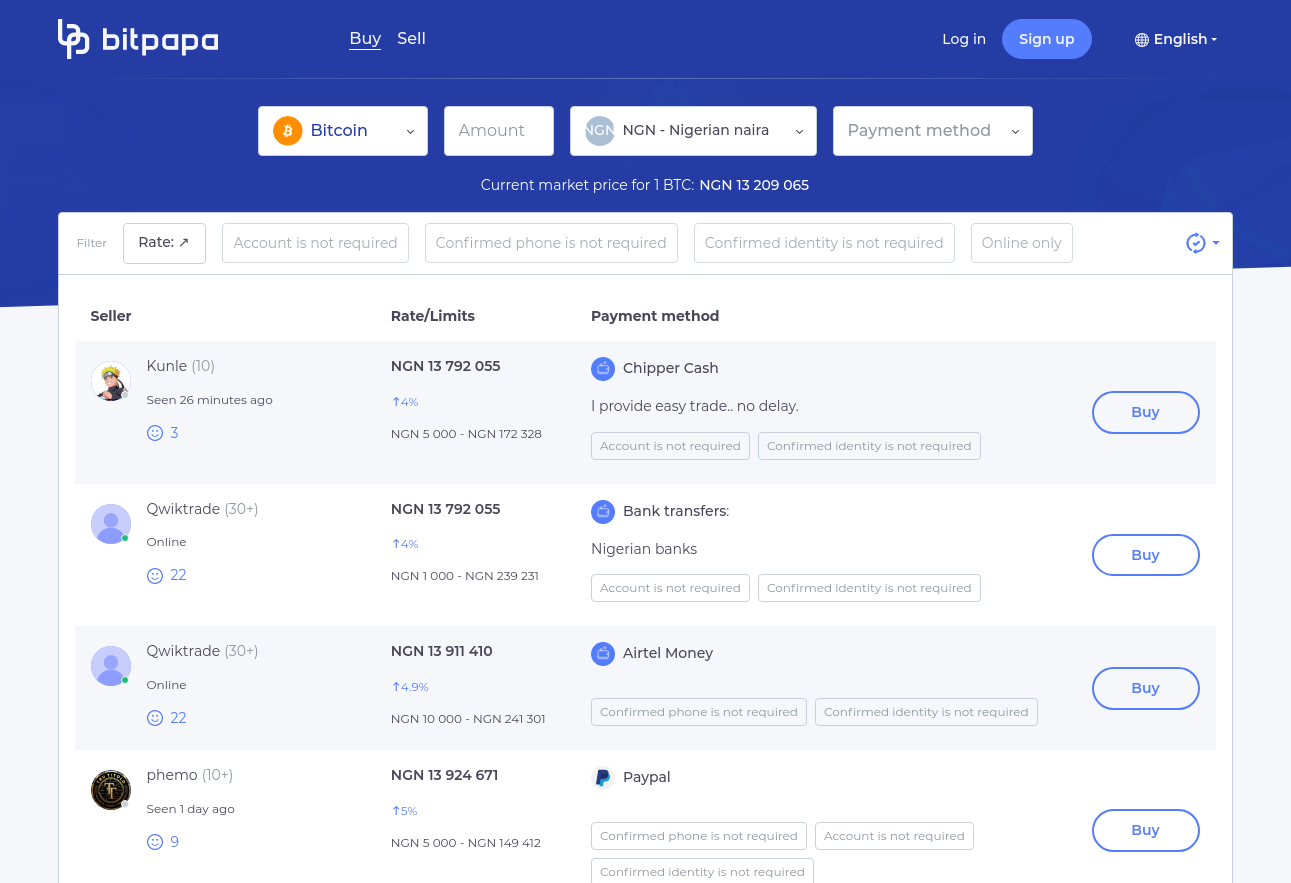The width and height of the screenshot is (1291, 883).
Task: Click Buy on phemo's Paypal offer
Action: point(1146,830)
